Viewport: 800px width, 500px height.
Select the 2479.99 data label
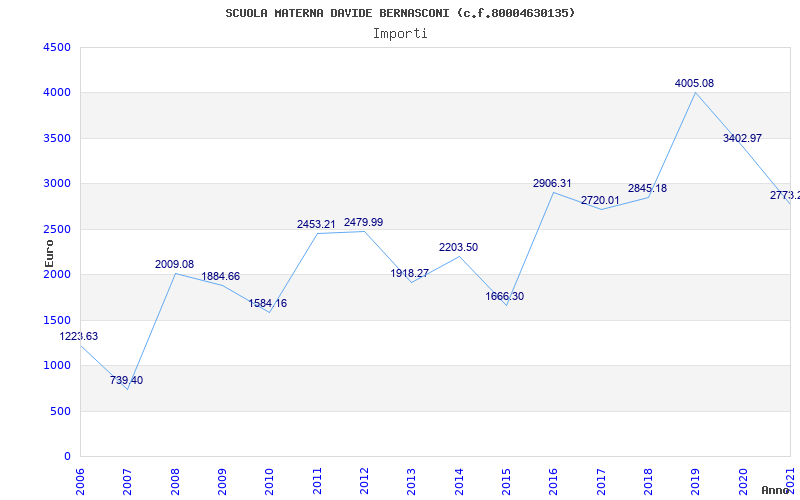coord(363,222)
